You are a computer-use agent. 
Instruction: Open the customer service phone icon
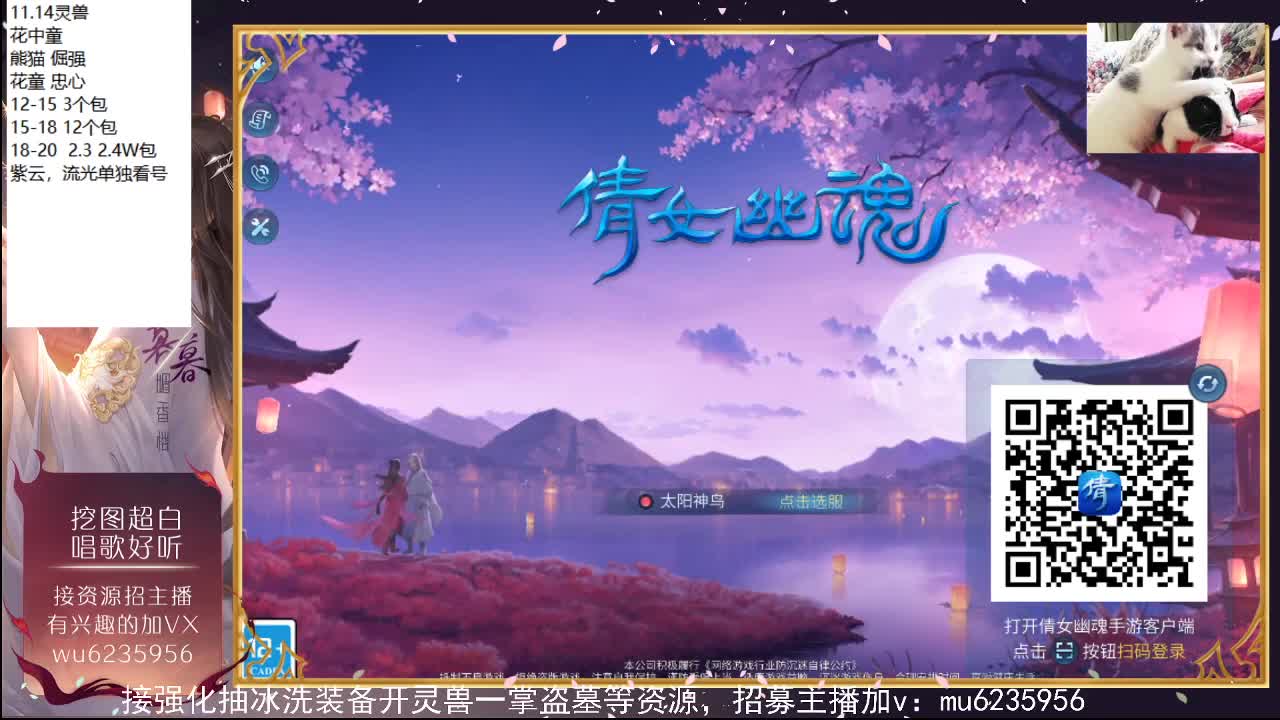[261, 173]
